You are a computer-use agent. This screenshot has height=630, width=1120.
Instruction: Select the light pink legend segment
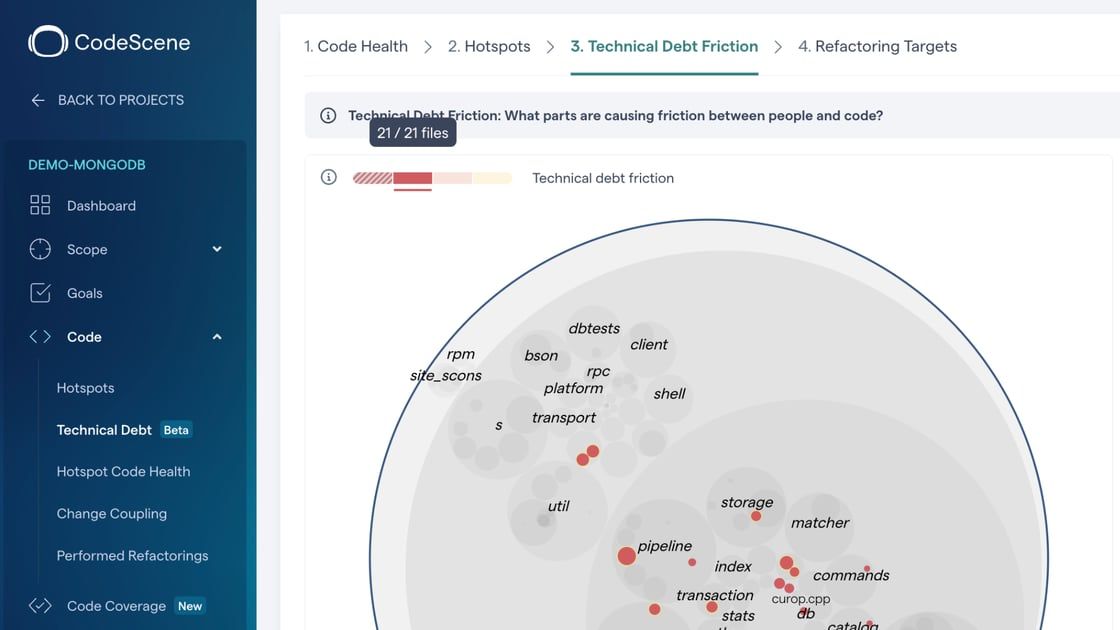coord(451,178)
